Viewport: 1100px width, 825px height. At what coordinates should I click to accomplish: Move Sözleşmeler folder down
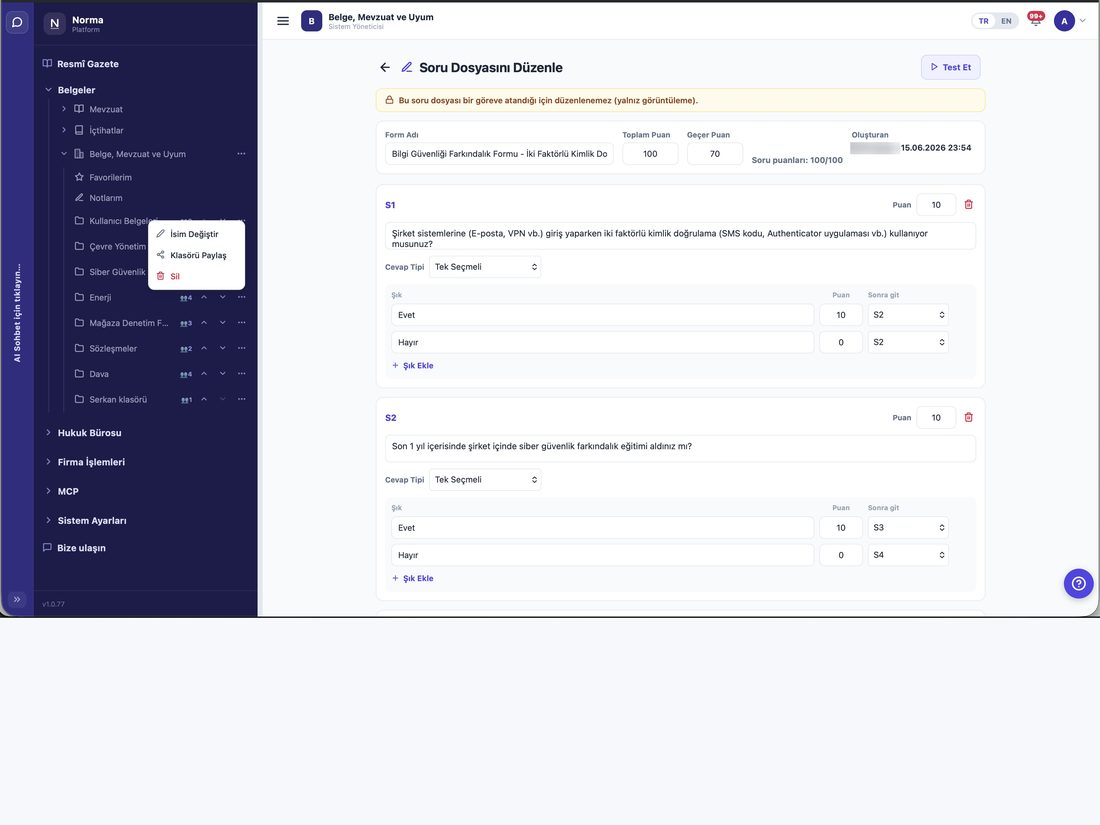222,348
